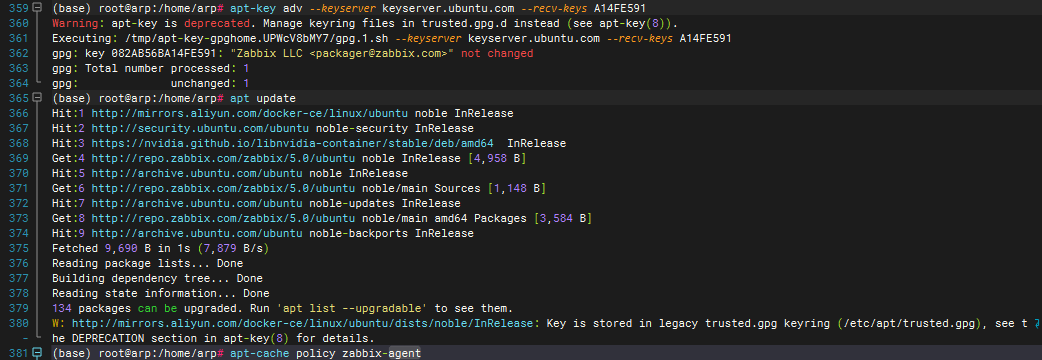Image resolution: width=1042 pixels, height=360 pixels.
Task: Collapse the fold marker at line 359
Action: coord(37,8)
